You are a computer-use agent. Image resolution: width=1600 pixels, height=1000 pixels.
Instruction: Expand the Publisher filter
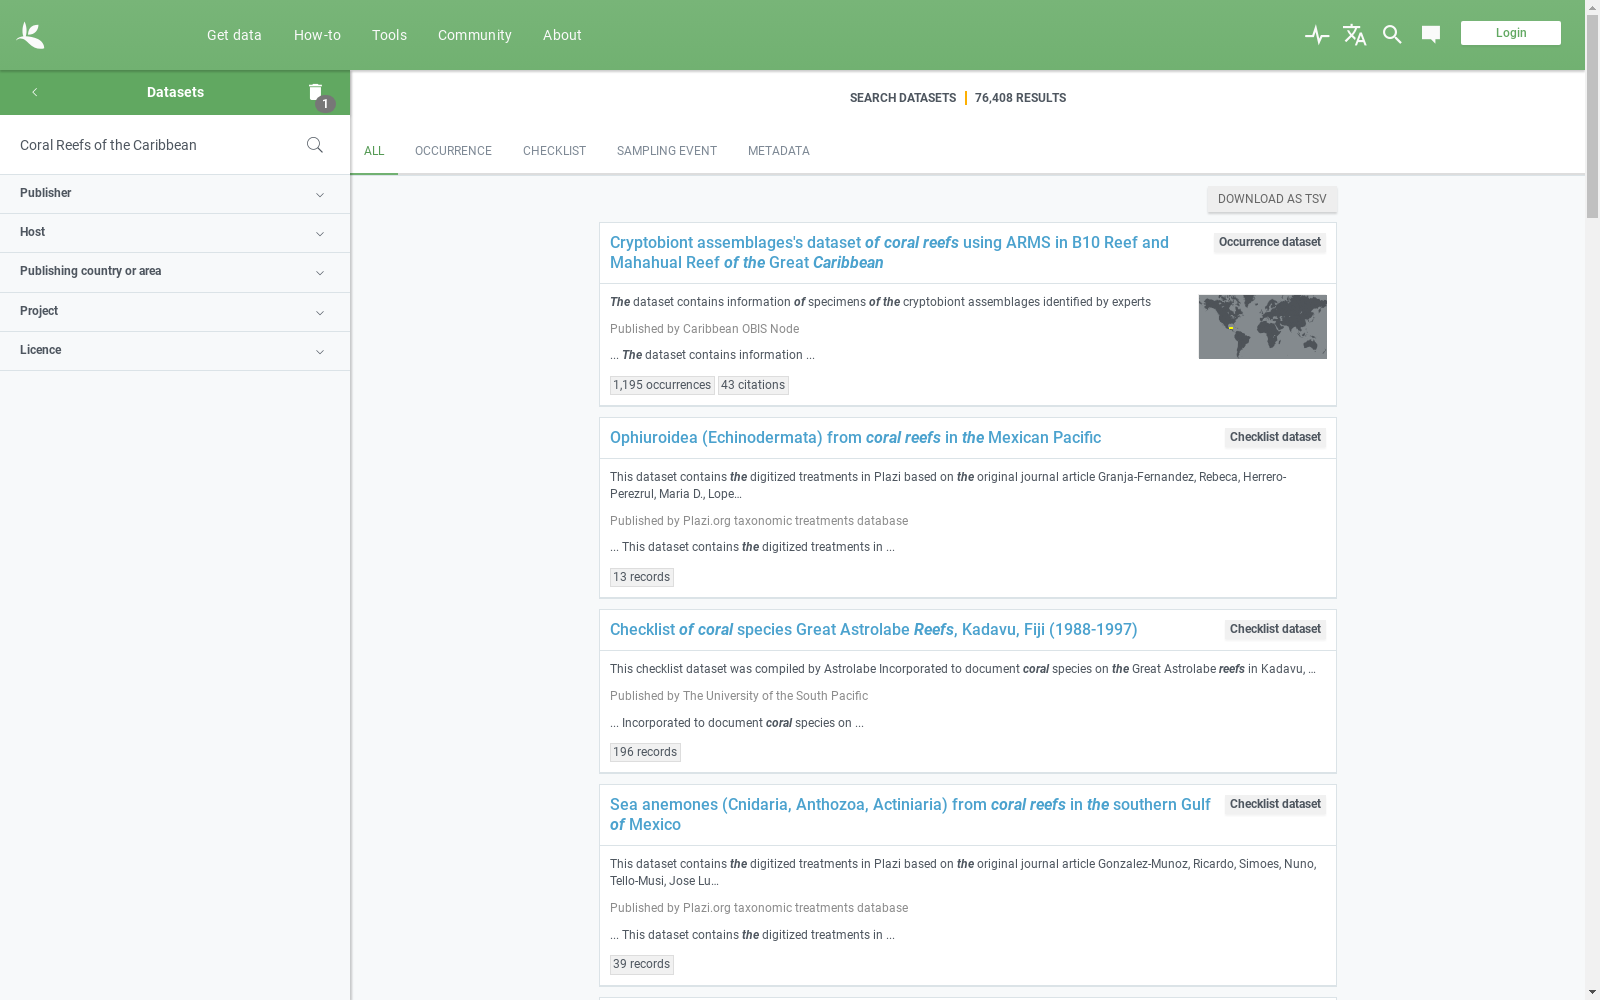tap(175, 194)
